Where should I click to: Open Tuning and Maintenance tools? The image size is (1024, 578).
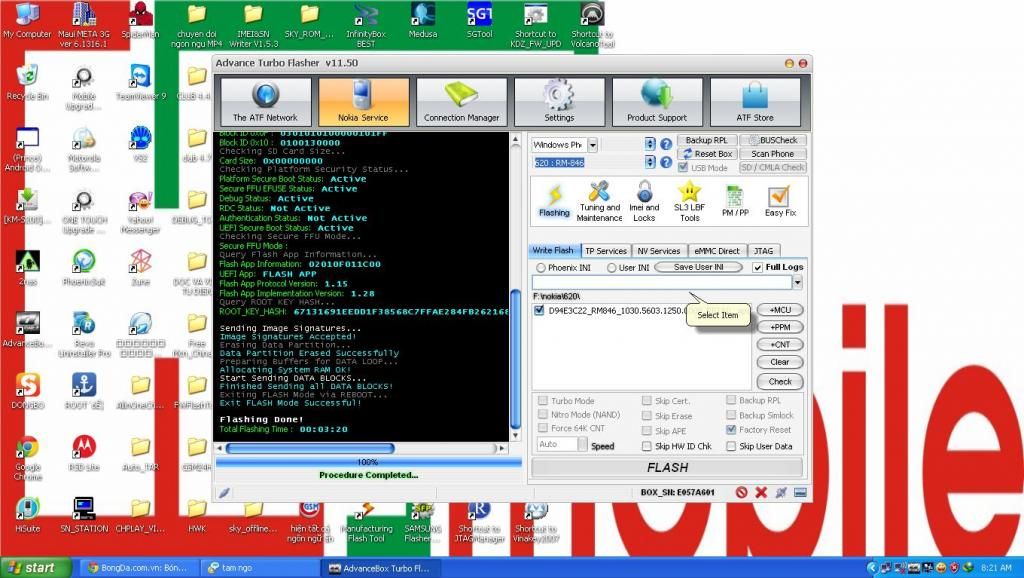tap(599, 202)
